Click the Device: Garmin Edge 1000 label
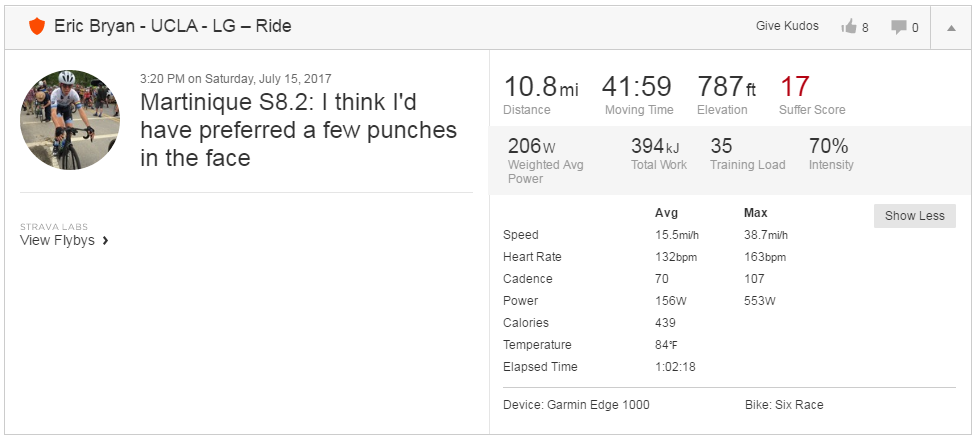Viewport: 975px width, 438px height. pyautogui.click(x=576, y=405)
